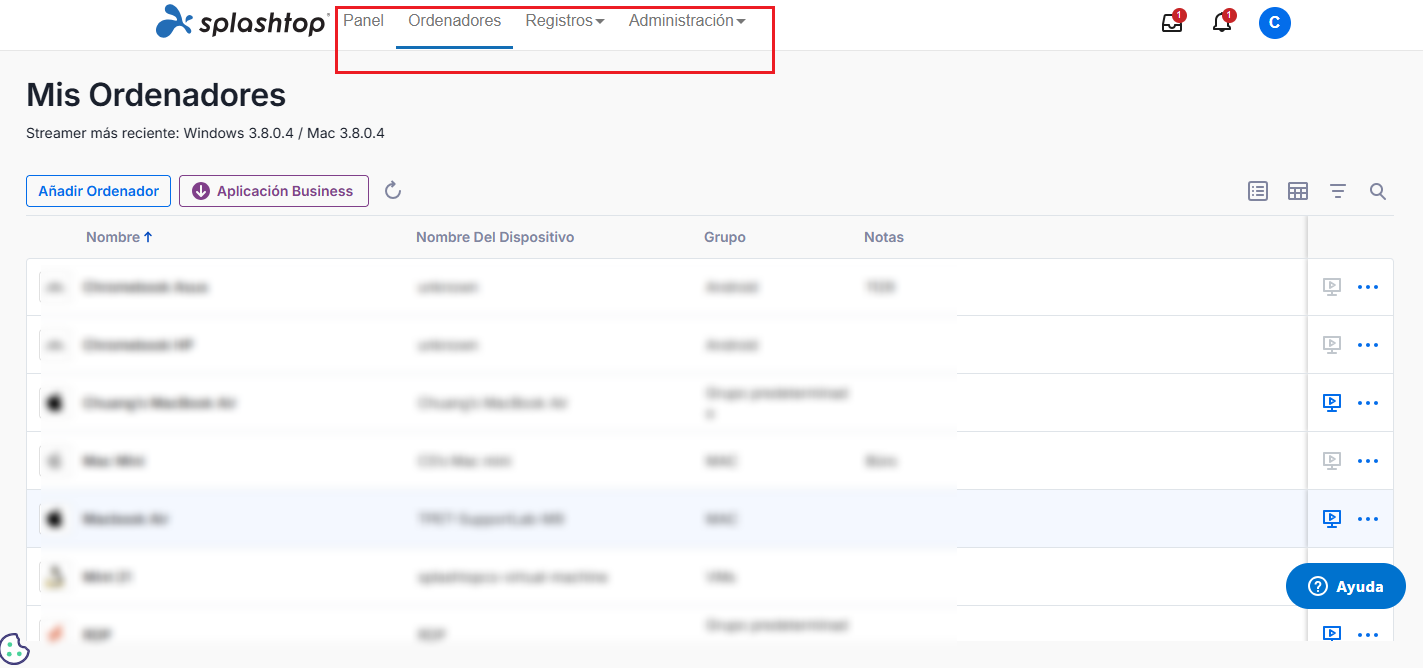1423x668 pixels.
Task: Refresh the computer list
Action: pos(393,191)
